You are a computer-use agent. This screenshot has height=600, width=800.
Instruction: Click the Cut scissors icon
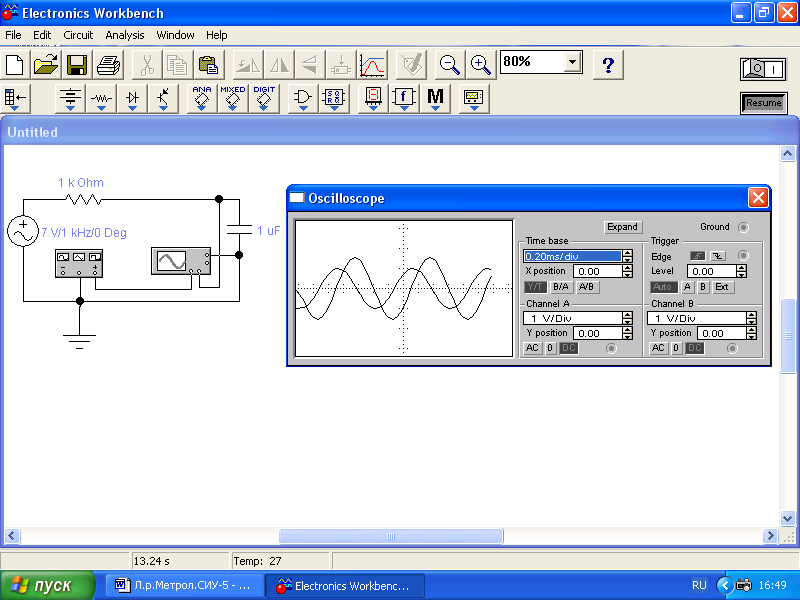pyautogui.click(x=147, y=65)
